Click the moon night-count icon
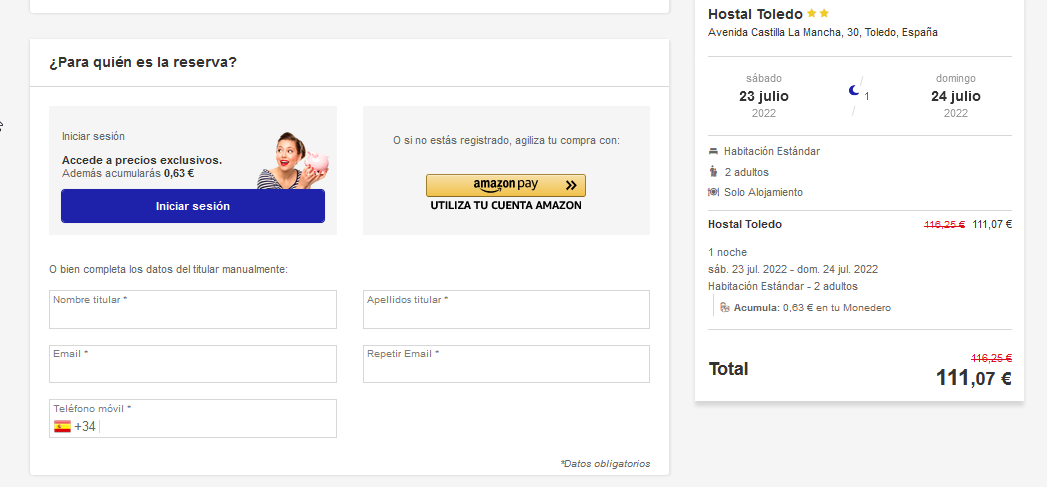The width and height of the screenshot is (1047, 487). coord(853,91)
